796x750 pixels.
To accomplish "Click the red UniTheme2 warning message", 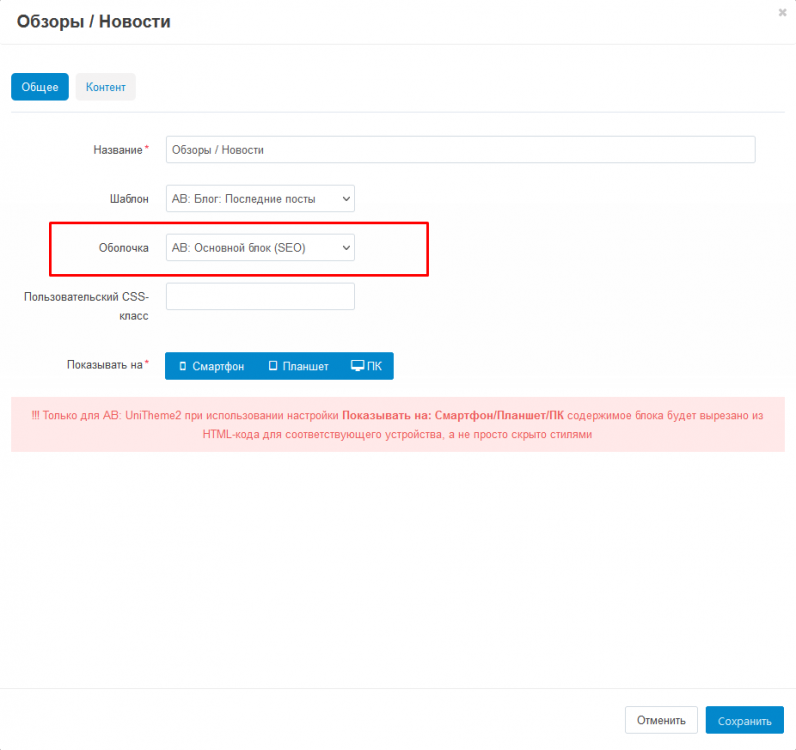I will (397, 424).
